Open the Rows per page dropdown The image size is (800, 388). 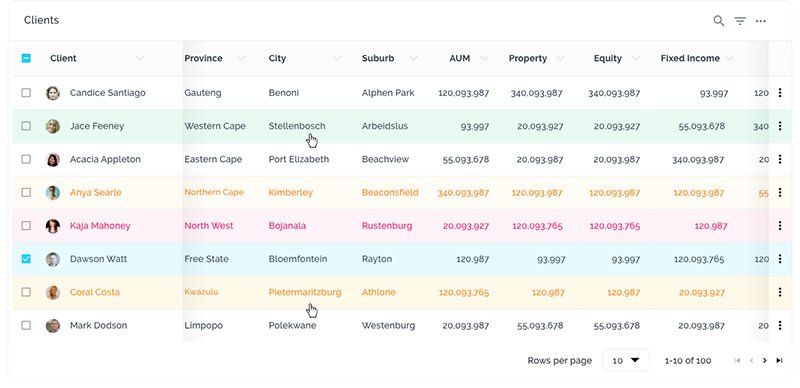[626, 360]
